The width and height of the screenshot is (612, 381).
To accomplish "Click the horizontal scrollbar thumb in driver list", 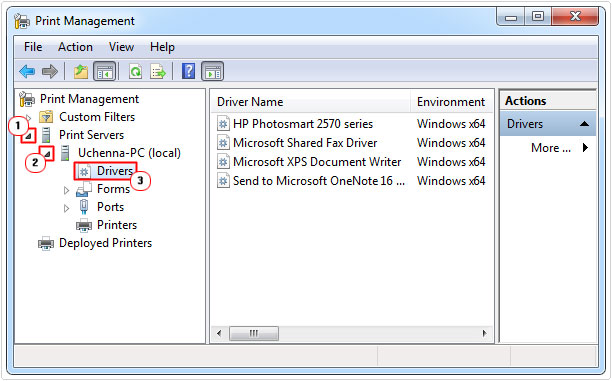I will coord(254,333).
